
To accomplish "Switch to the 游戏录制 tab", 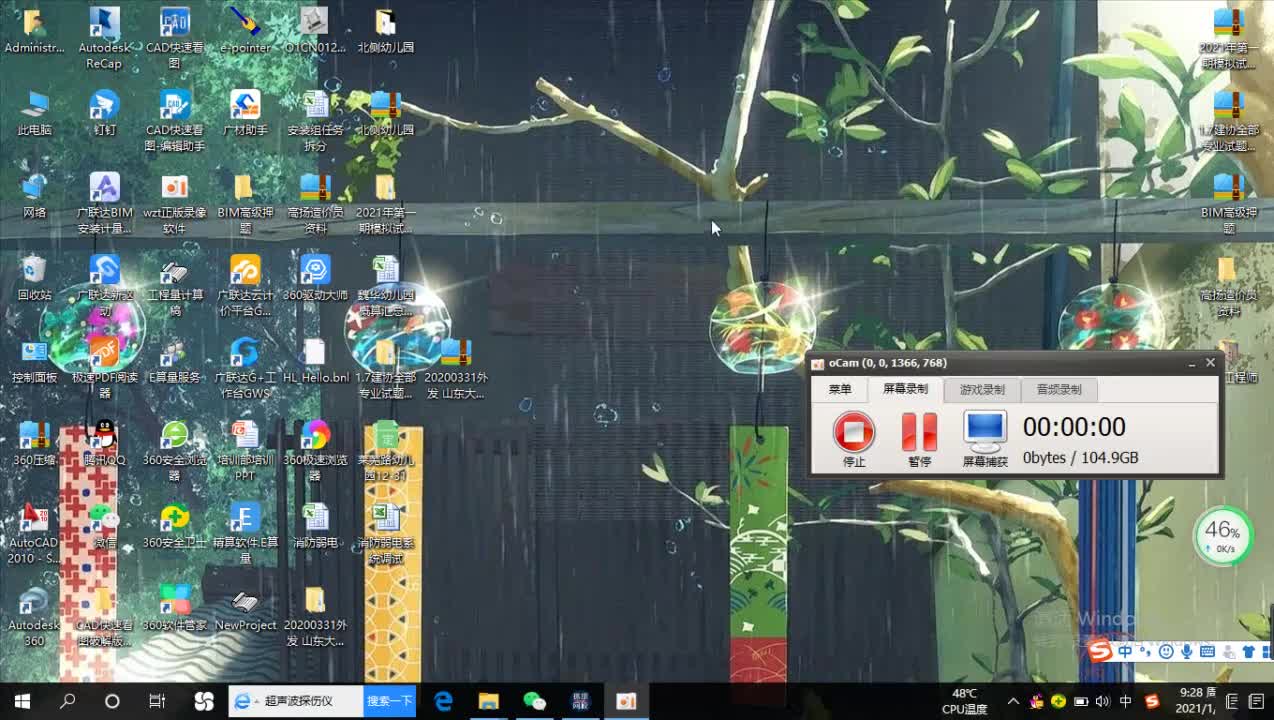I will 982,389.
